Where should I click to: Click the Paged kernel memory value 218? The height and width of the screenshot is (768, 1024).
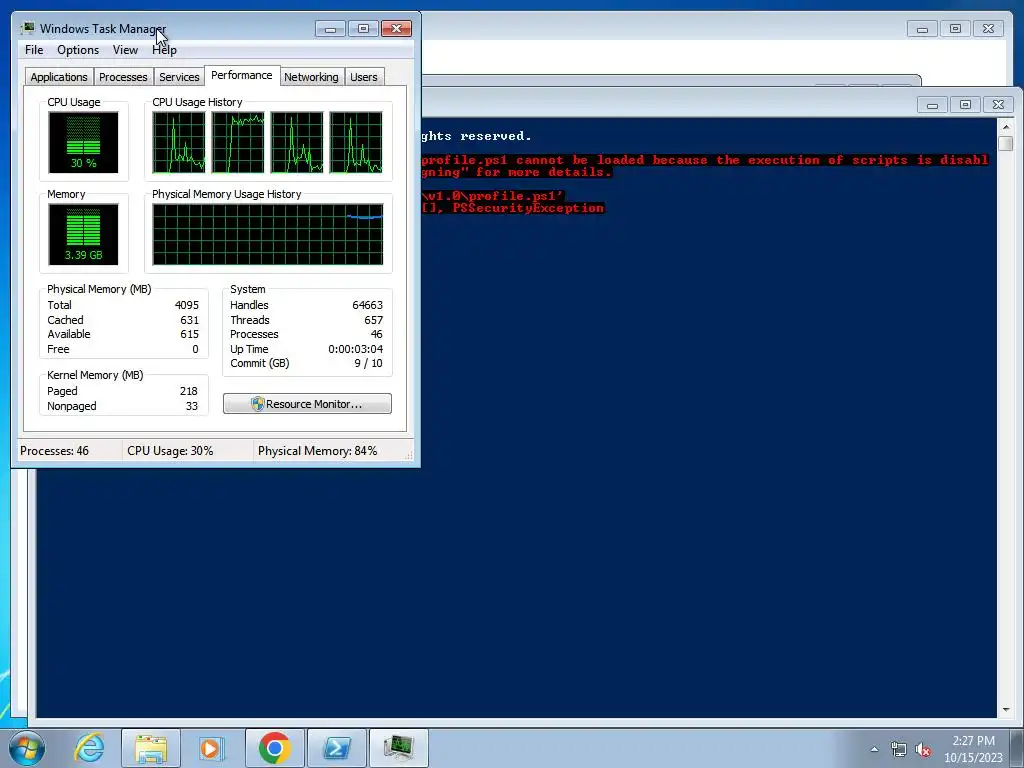click(x=189, y=391)
